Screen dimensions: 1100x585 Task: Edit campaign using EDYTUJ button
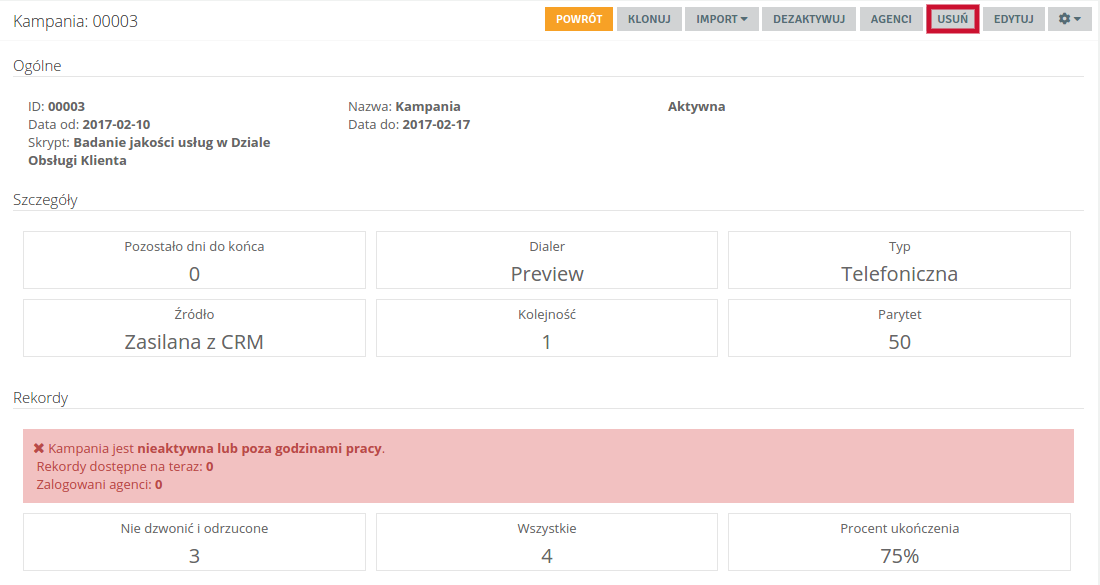(x=1014, y=19)
